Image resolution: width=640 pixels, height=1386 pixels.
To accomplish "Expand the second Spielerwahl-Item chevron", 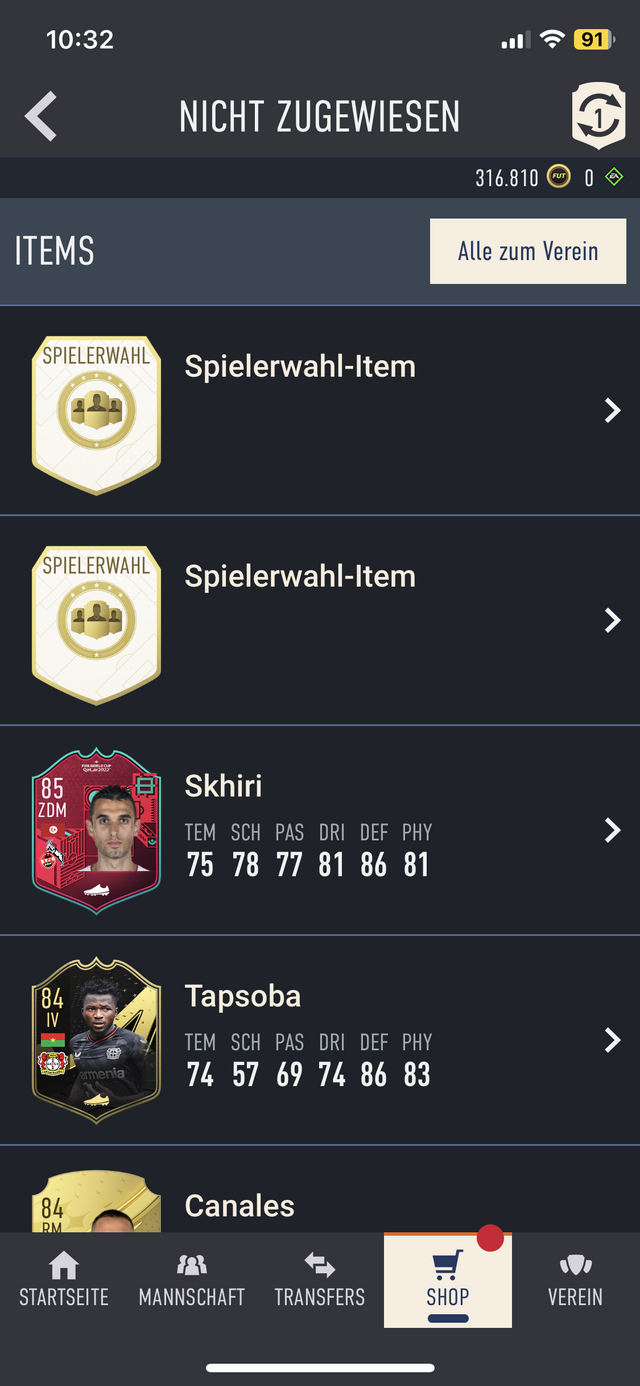I will click(x=613, y=620).
